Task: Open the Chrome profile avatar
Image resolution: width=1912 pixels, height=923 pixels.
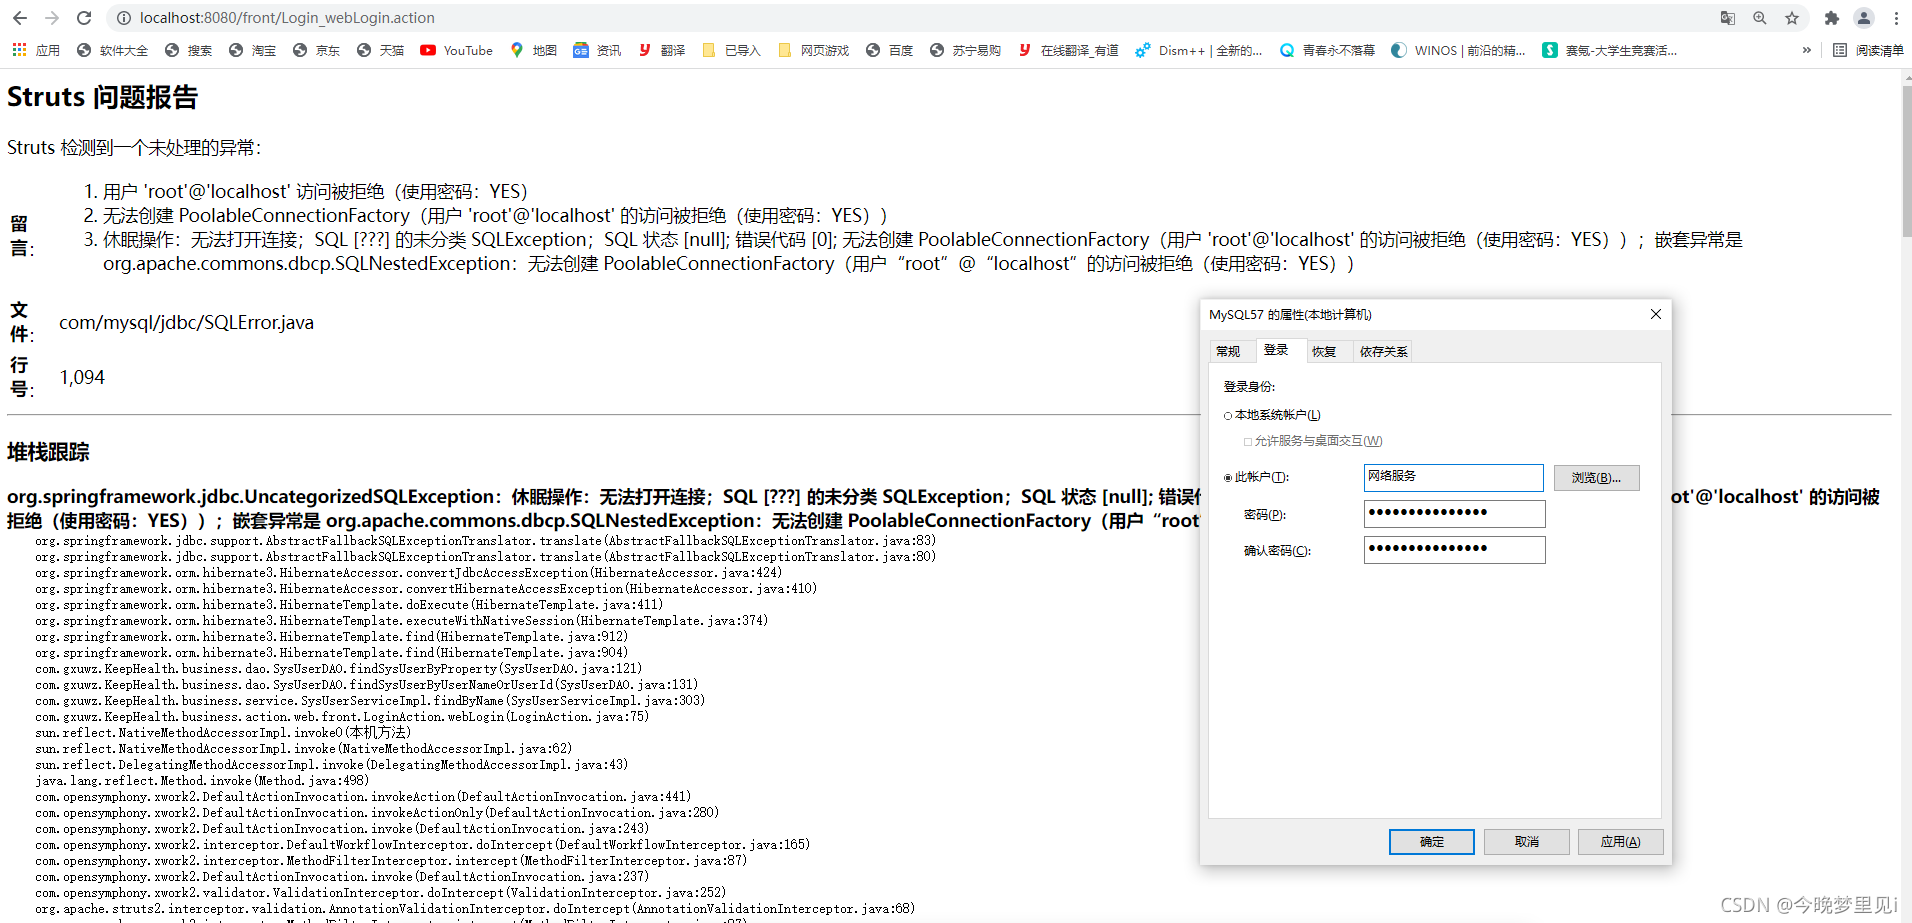Action: [1864, 18]
